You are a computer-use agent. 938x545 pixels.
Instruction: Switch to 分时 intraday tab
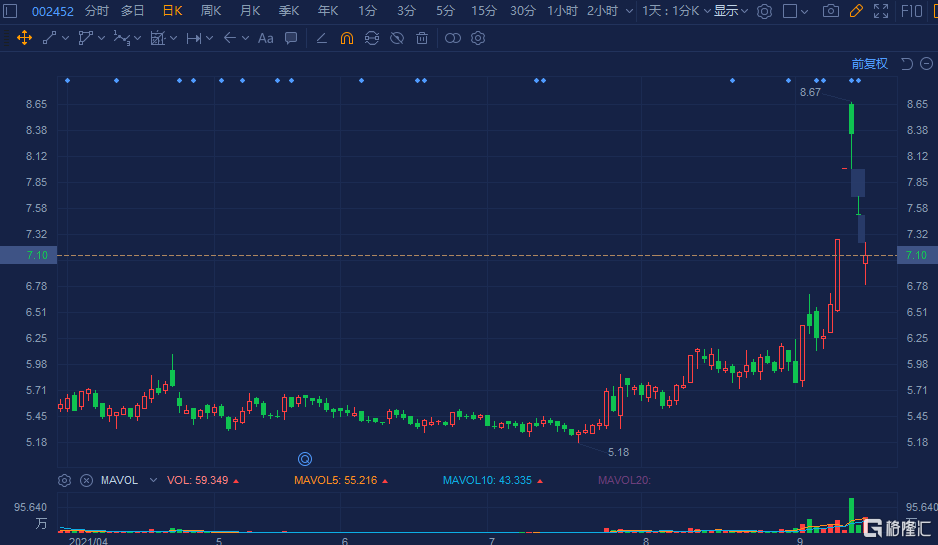click(x=96, y=11)
